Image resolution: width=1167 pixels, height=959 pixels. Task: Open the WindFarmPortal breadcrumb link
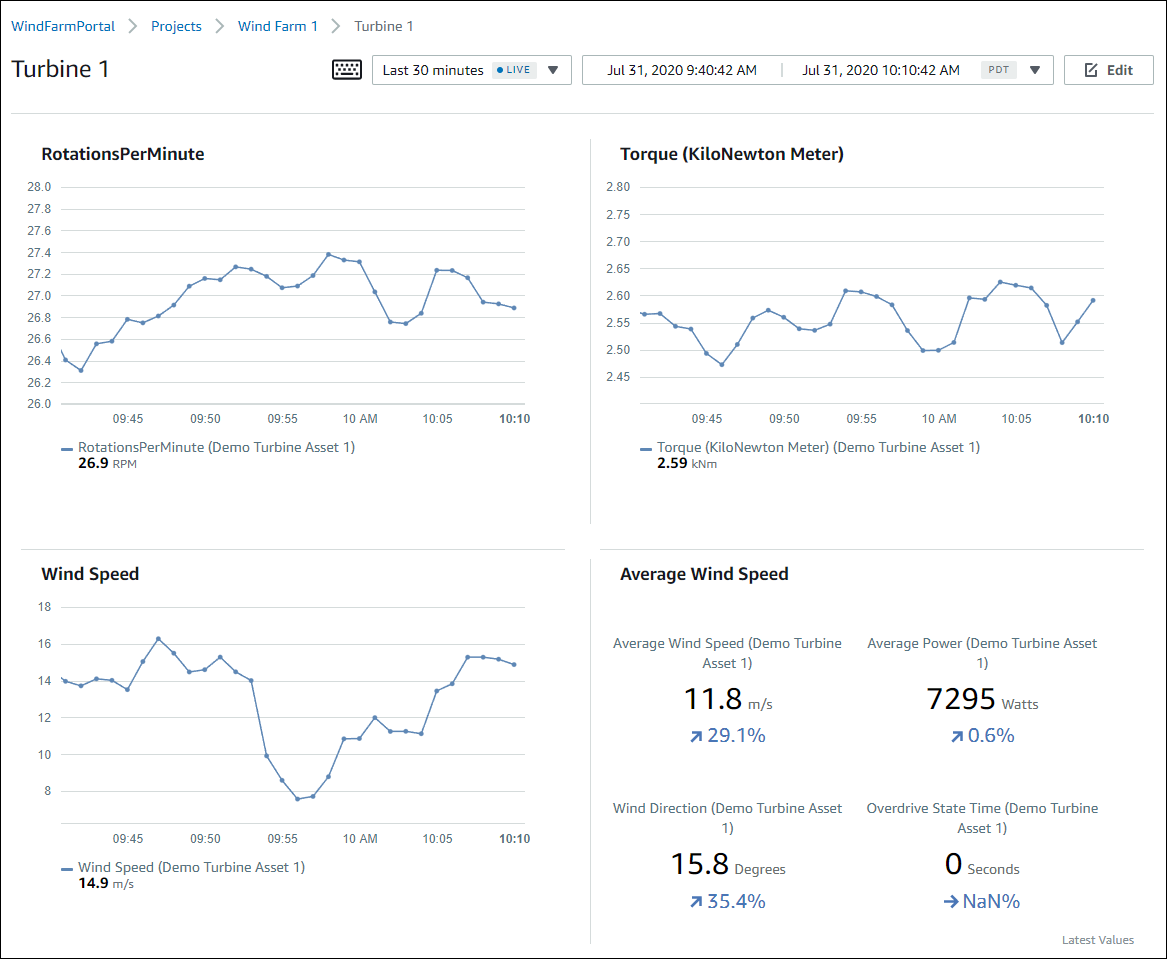(x=62, y=26)
